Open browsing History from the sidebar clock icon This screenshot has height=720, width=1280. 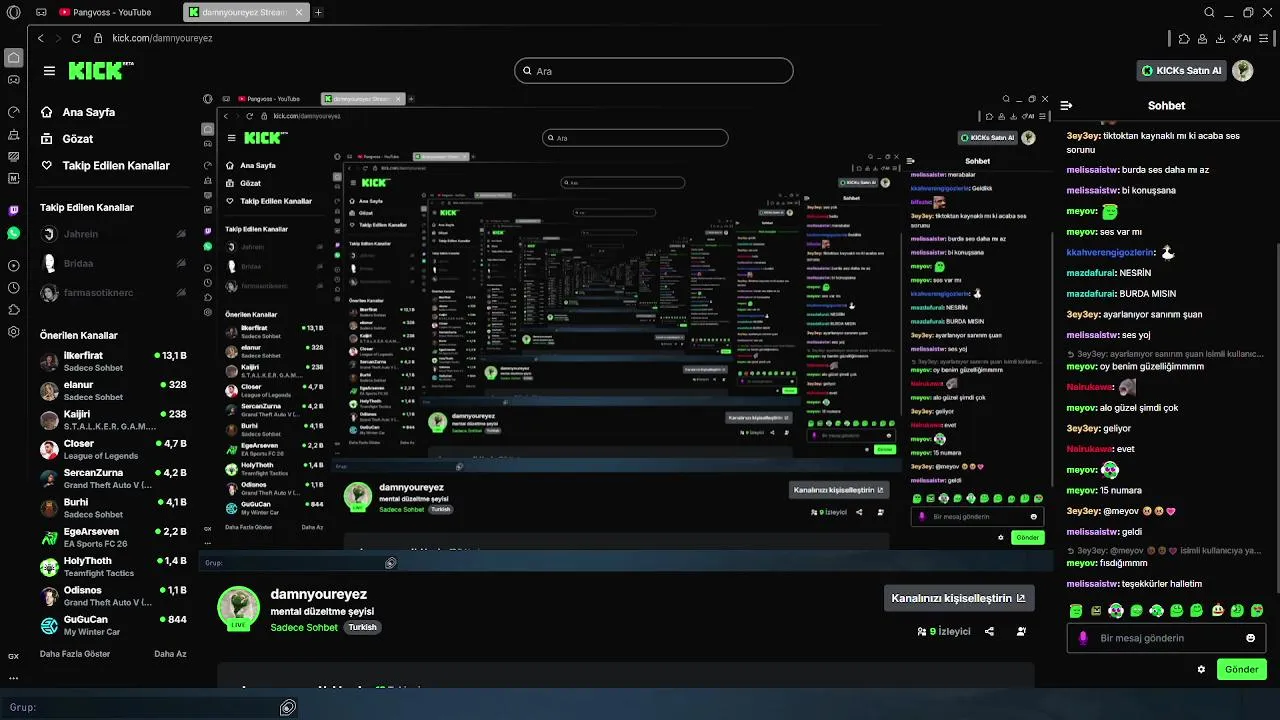[13, 288]
